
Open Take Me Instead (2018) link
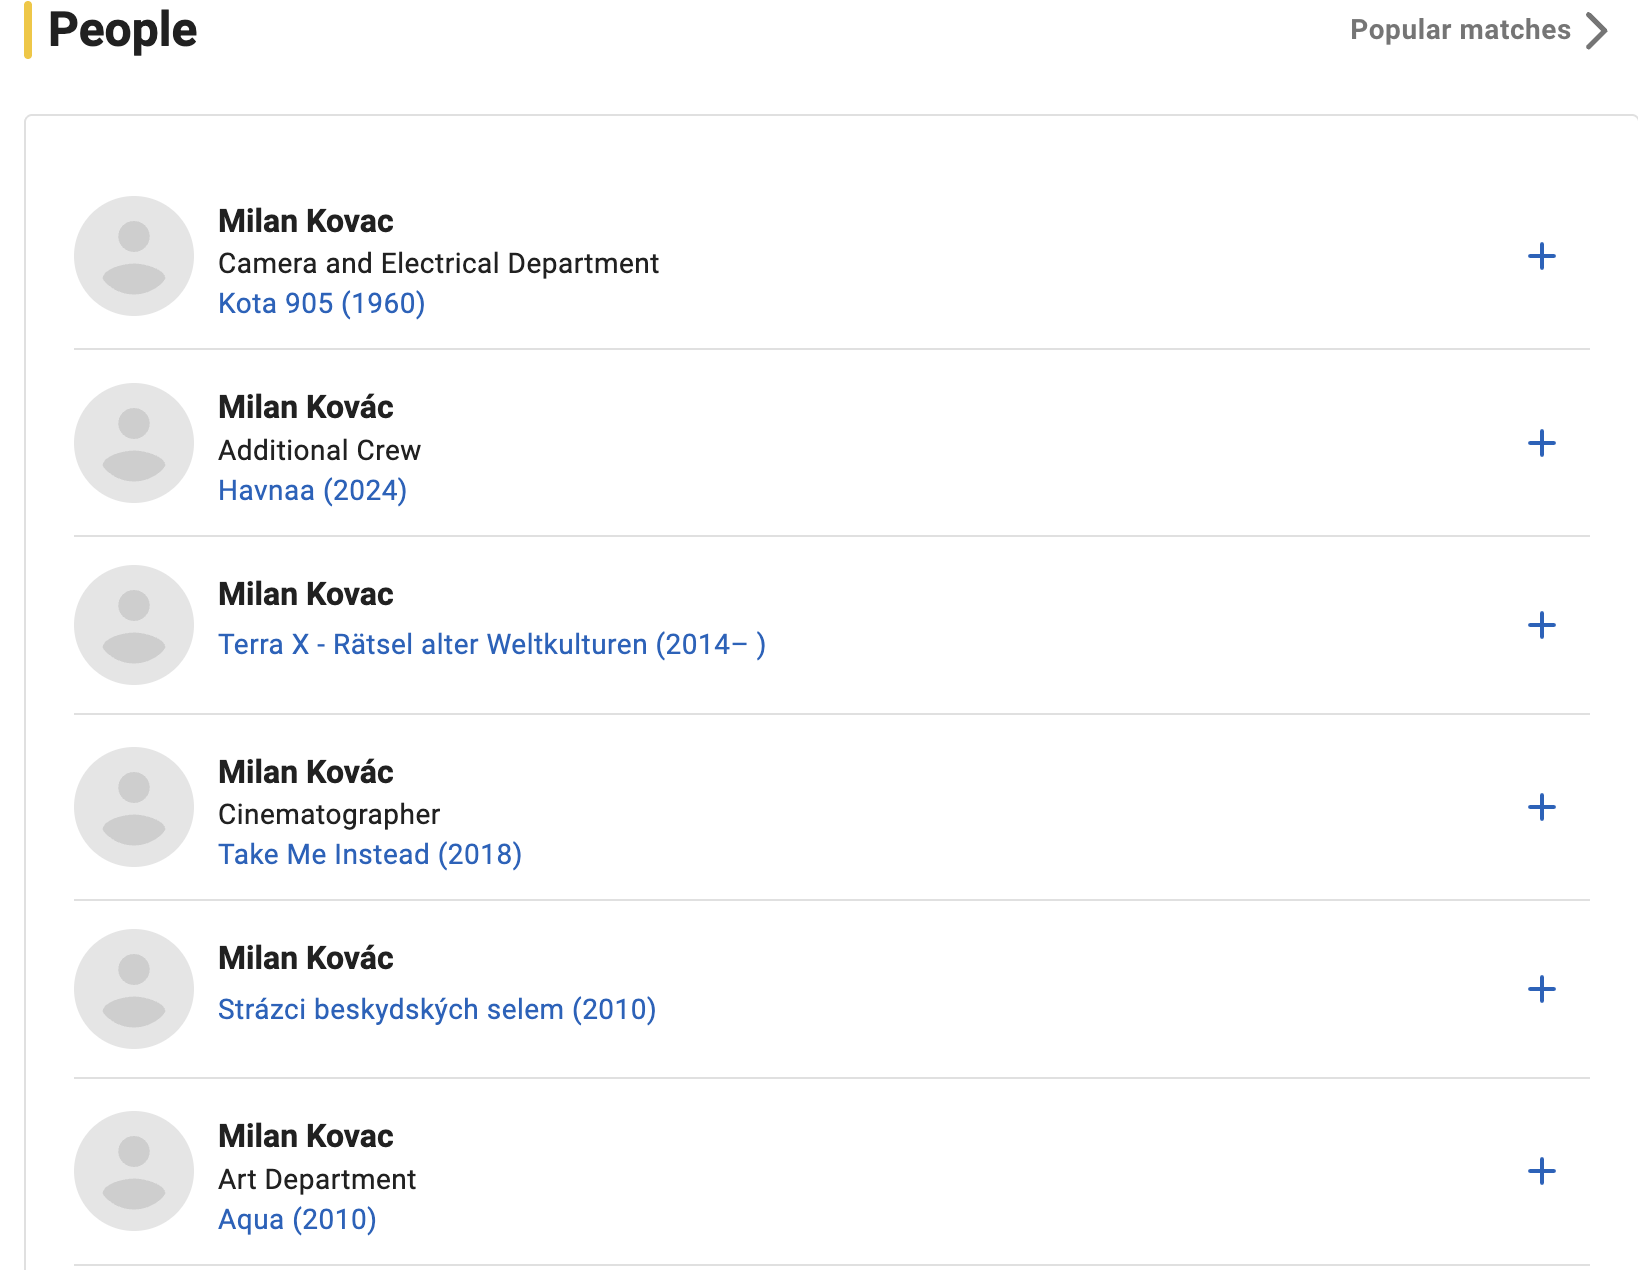tap(369, 854)
